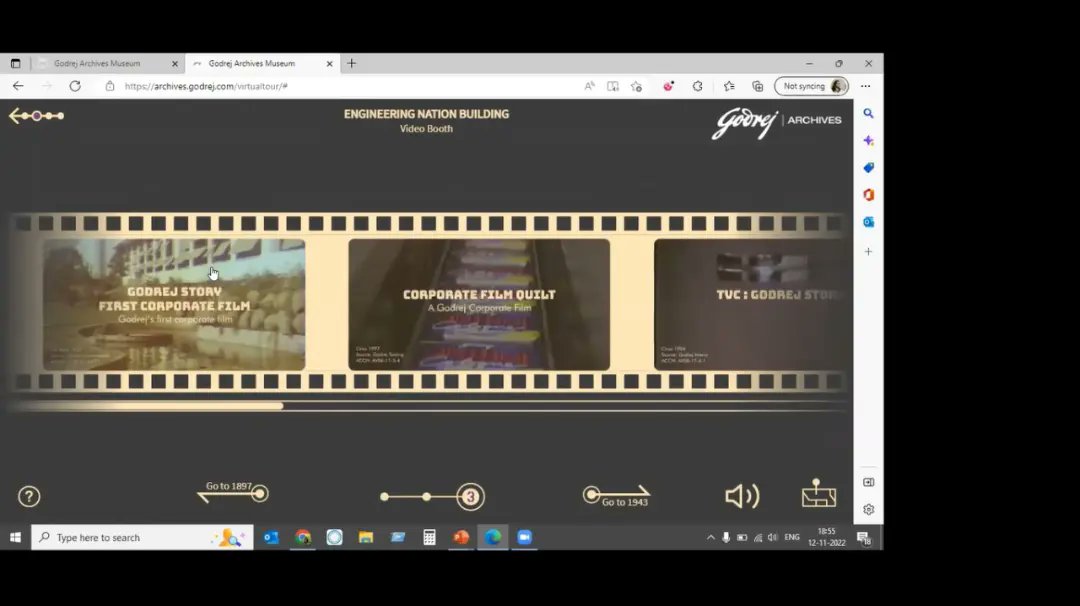Add this page to favorites

[636, 86]
